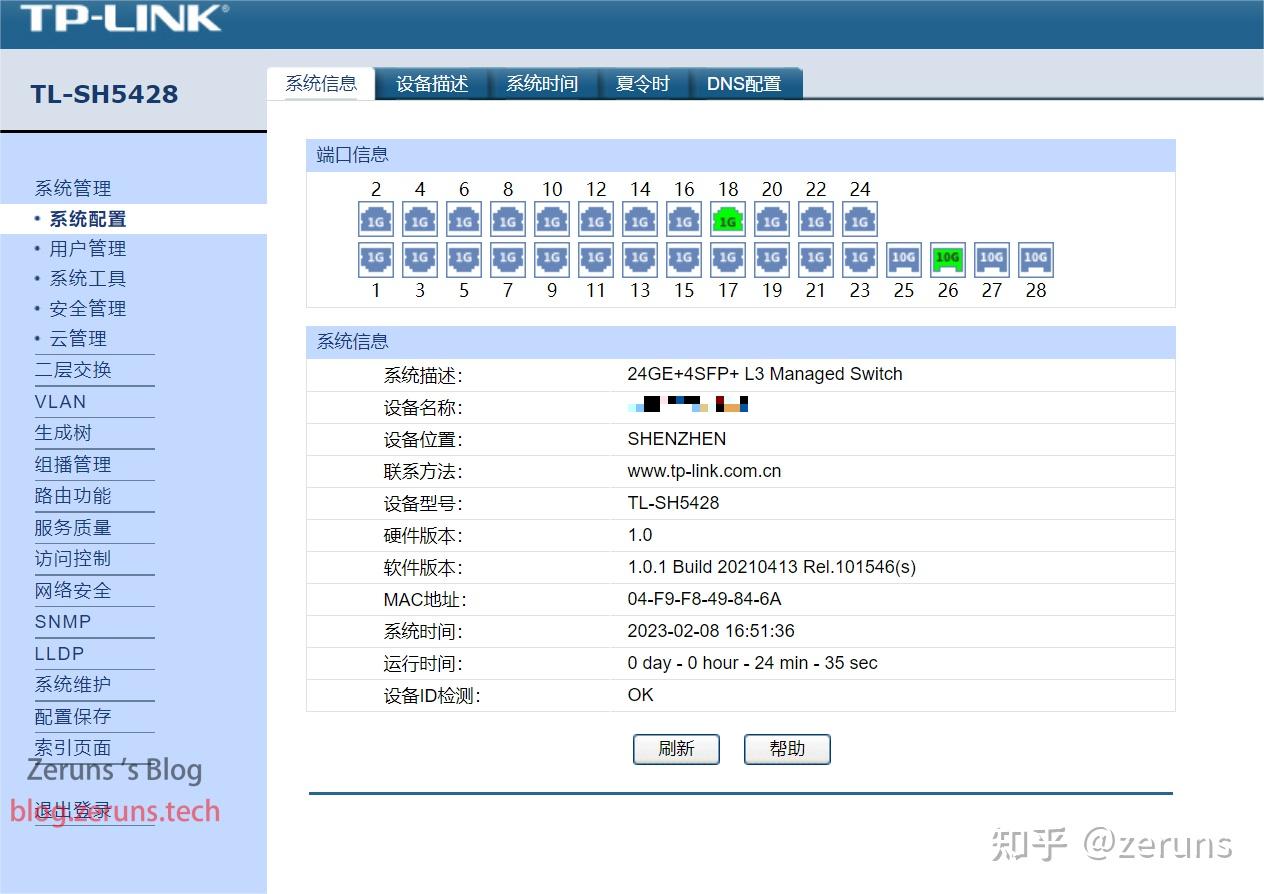The image size is (1264, 894).
Task: Expand VLAN menu
Action: click(x=61, y=402)
